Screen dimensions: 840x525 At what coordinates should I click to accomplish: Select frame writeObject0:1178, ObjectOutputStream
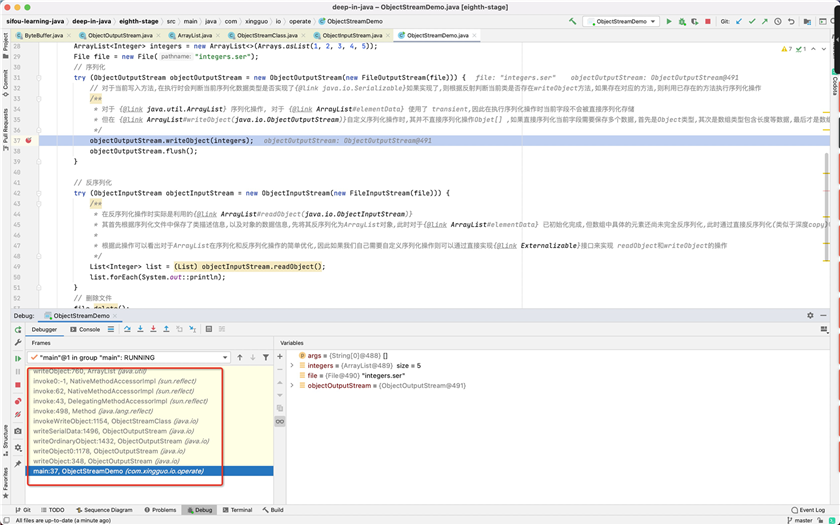coord(150,451)
